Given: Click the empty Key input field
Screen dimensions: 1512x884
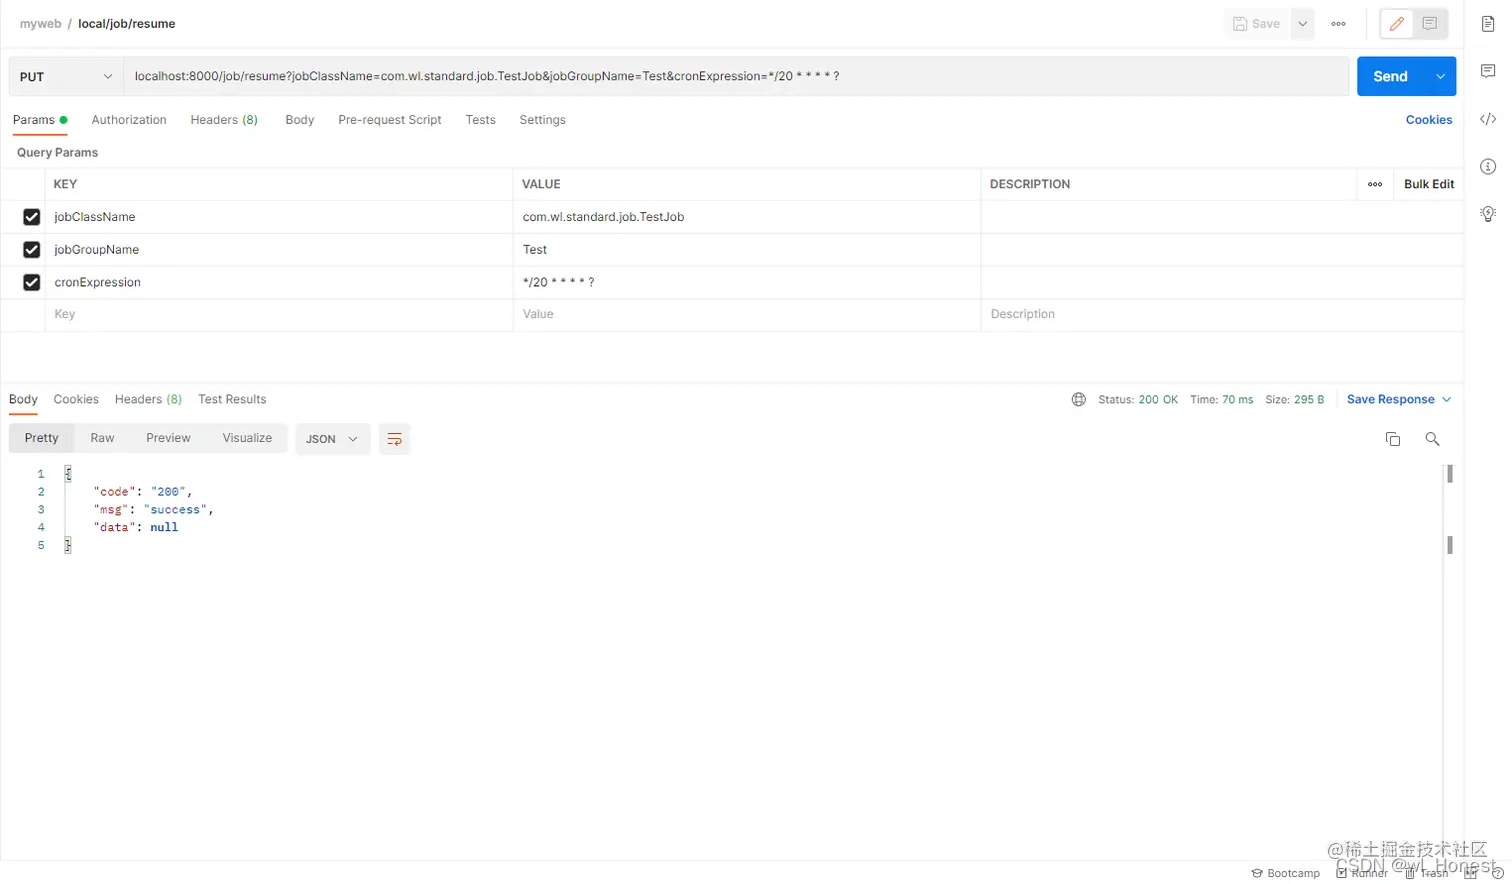Looking at the screenshot, I should click(279, 314).
